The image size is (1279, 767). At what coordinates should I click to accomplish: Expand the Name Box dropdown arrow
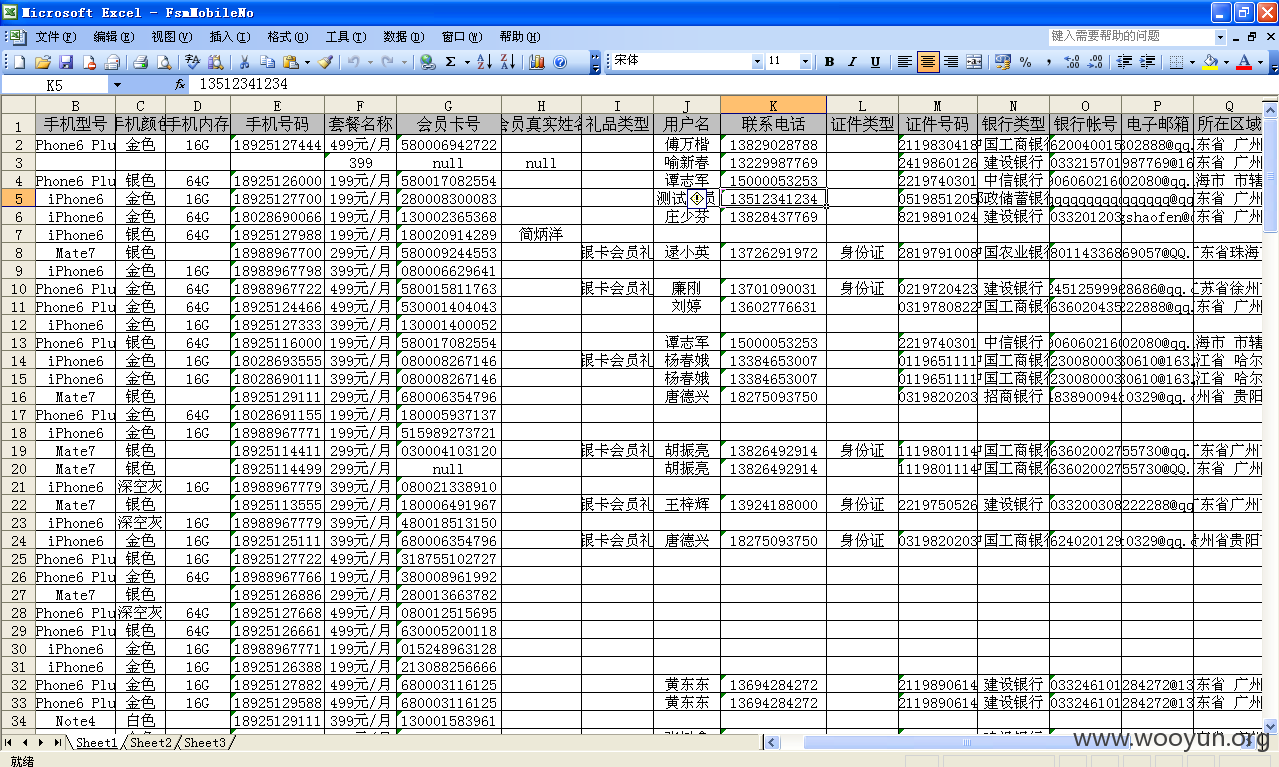coord(117,85)
